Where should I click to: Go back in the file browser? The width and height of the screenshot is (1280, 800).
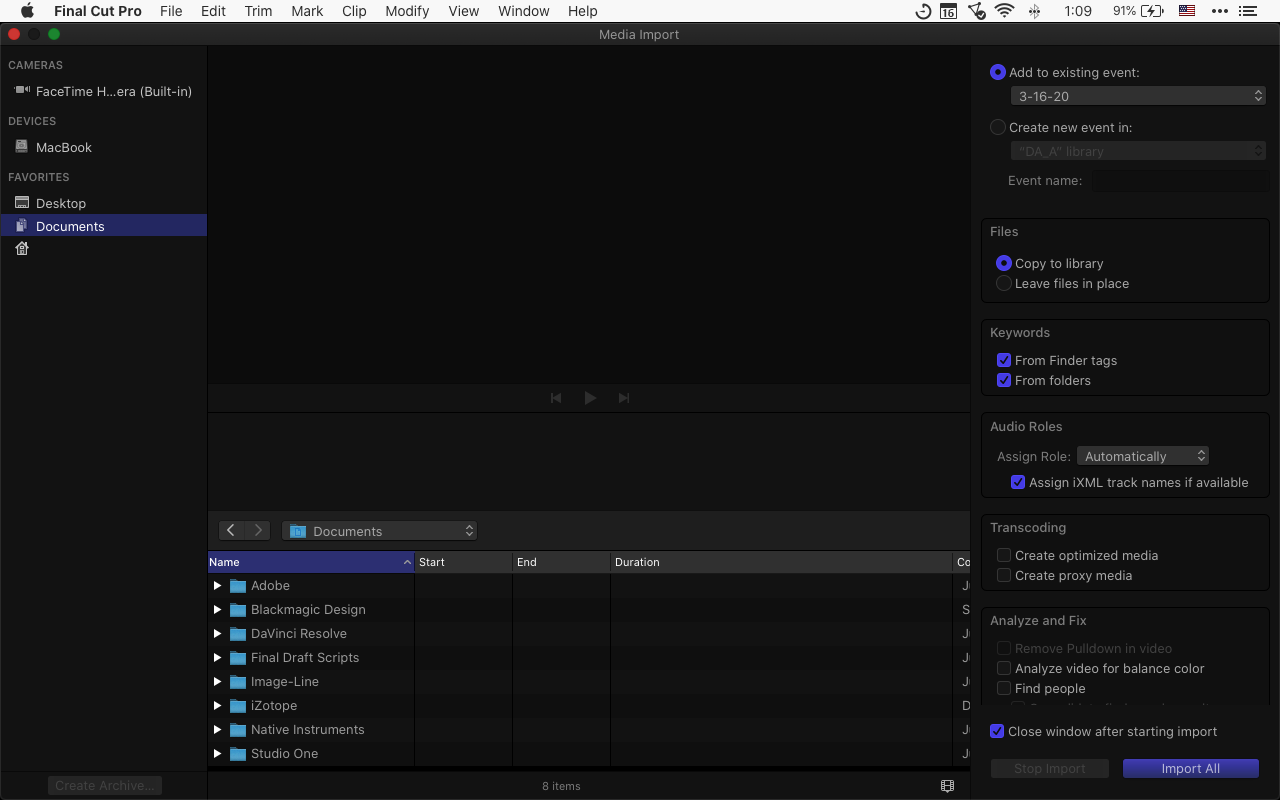231,531
